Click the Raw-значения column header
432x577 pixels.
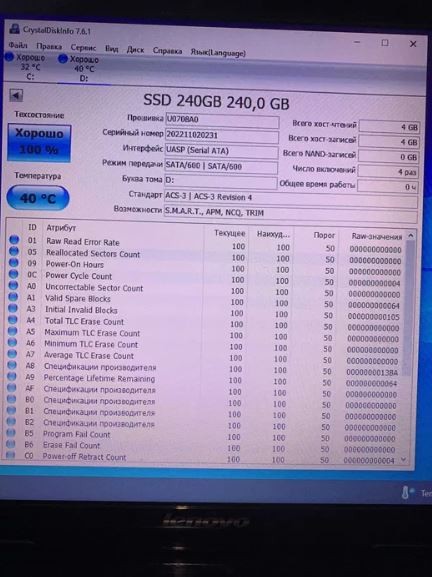pos(376,236)
